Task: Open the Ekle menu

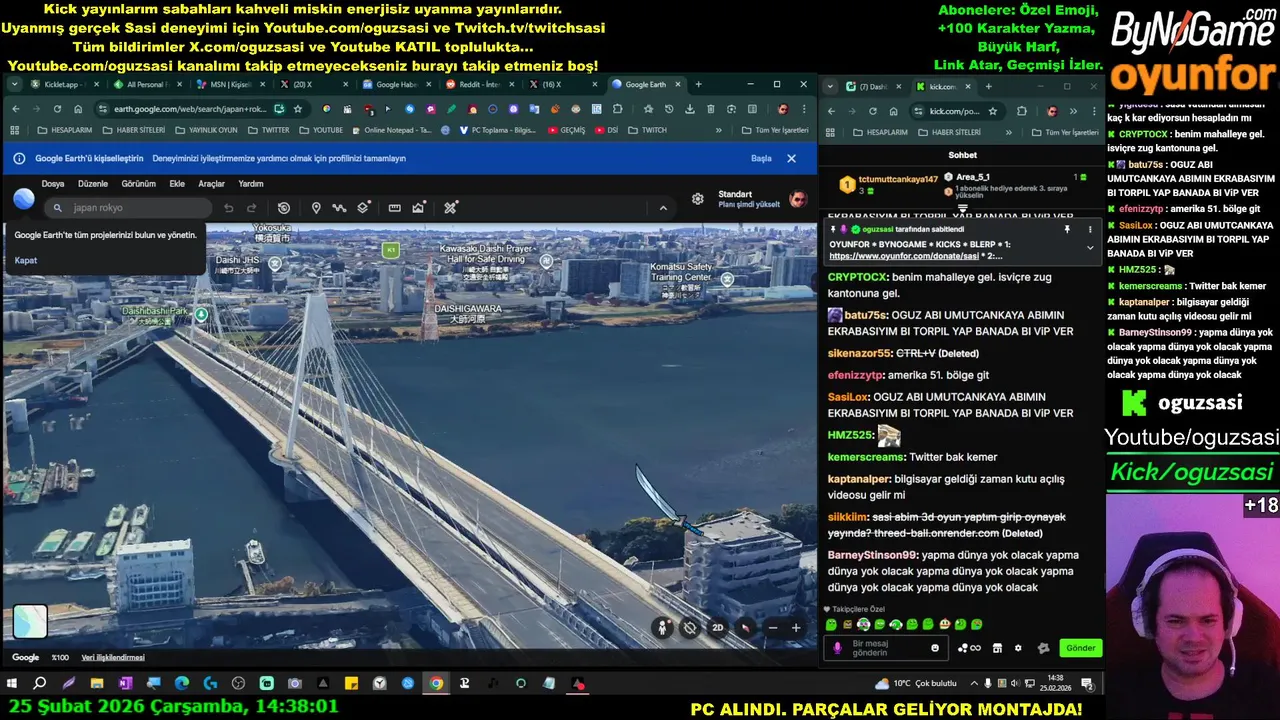Action: (x=177, y=184)
